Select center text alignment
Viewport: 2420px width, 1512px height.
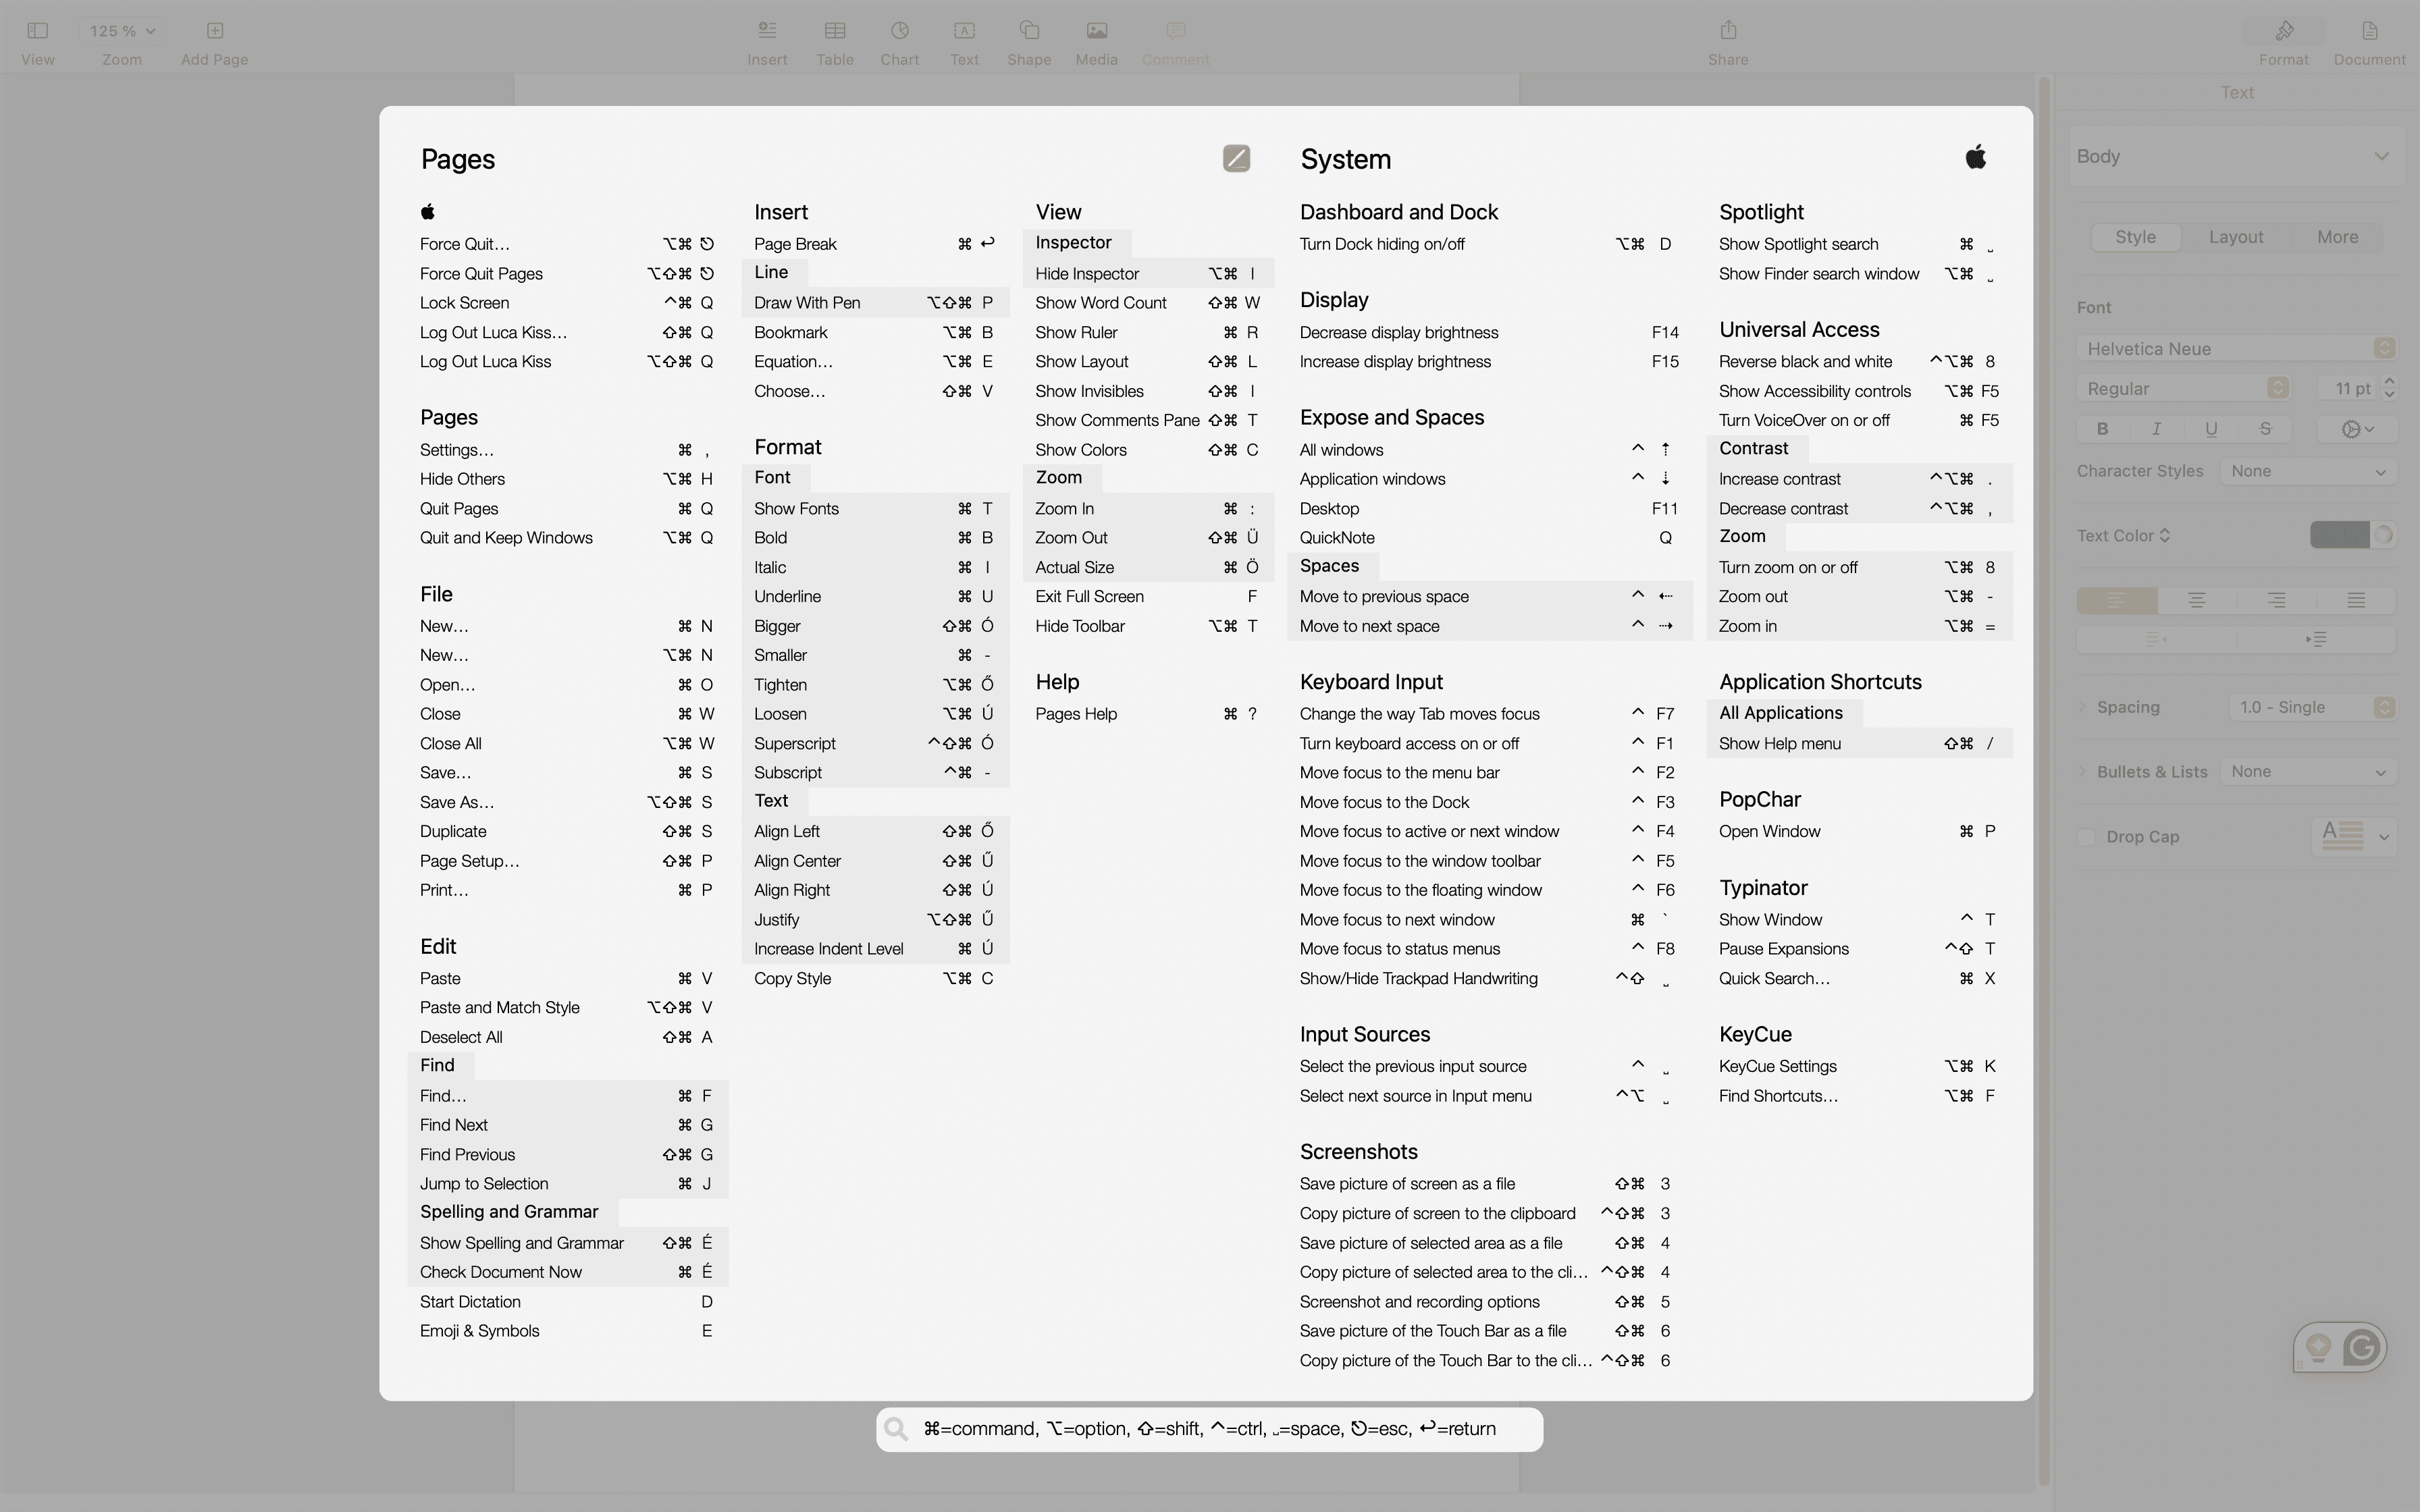pos(2197,600)
